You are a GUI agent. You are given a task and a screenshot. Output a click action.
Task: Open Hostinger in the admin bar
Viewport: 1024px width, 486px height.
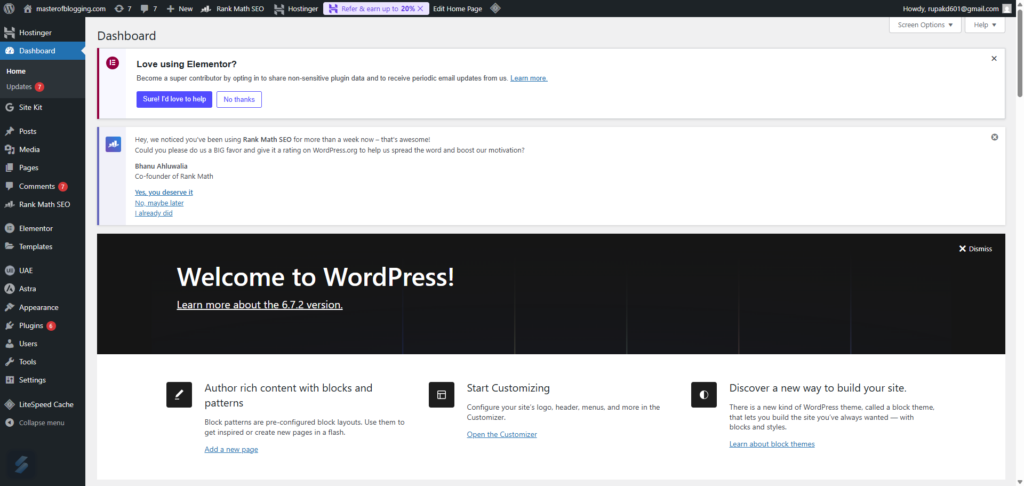point(296,8)
